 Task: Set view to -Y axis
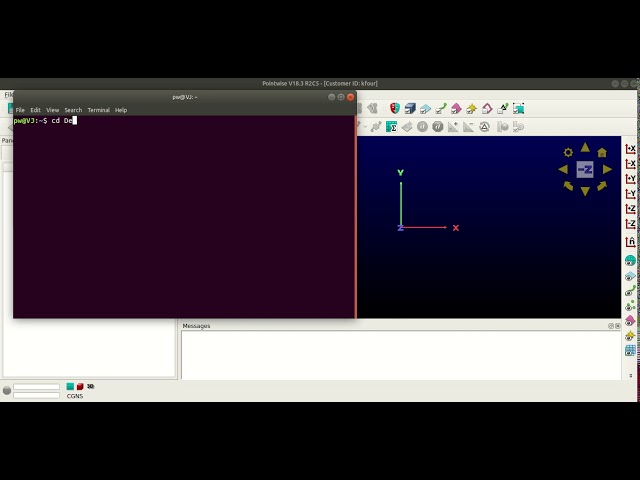[630, 193]
